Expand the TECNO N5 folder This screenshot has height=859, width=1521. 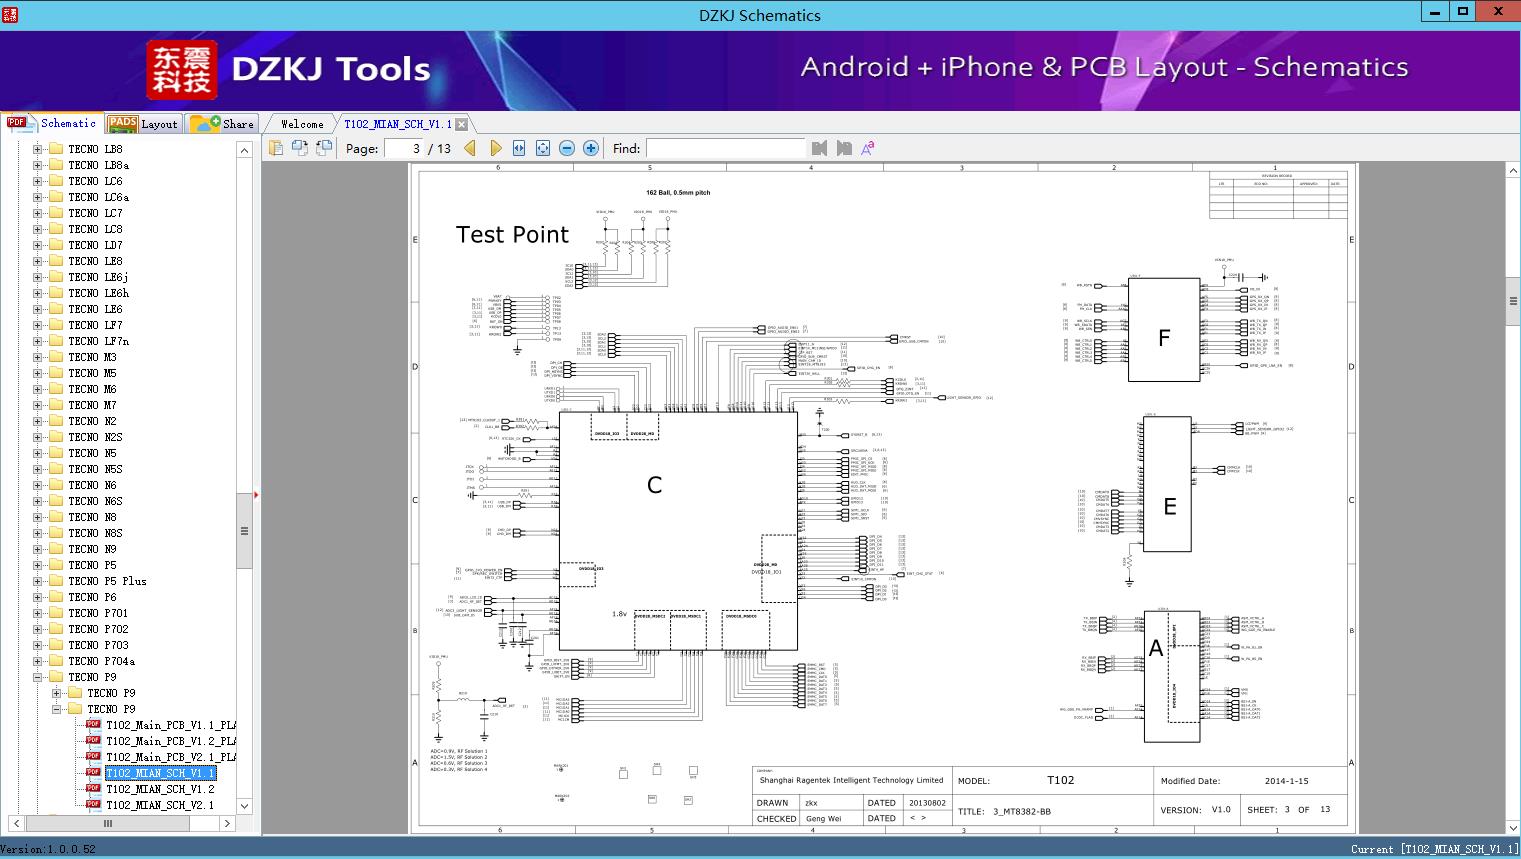37,453
